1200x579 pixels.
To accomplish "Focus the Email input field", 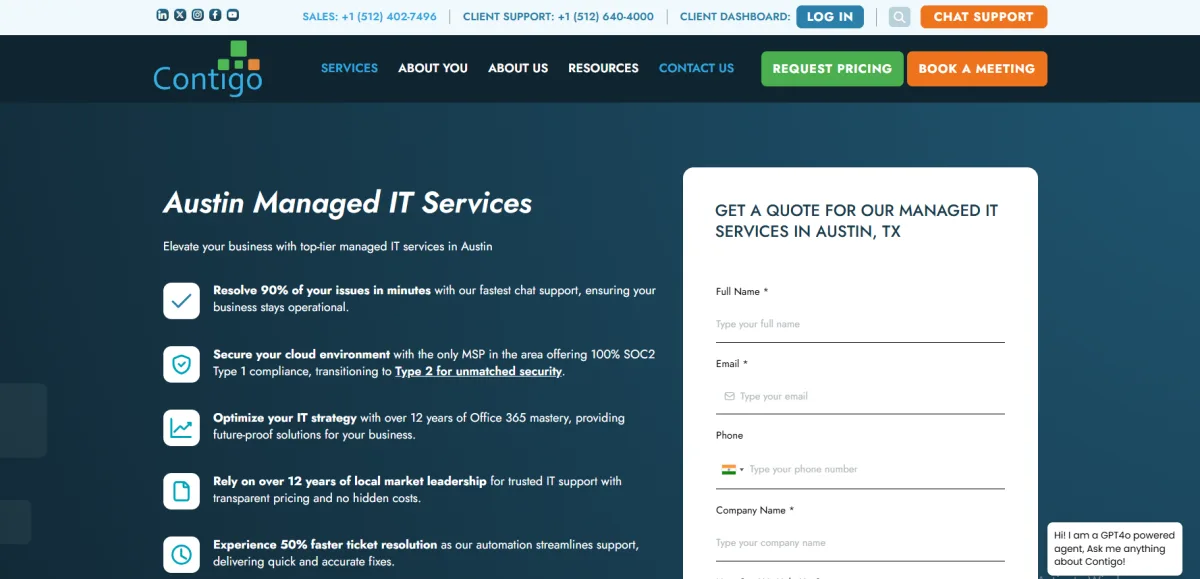I will [860, 396].
